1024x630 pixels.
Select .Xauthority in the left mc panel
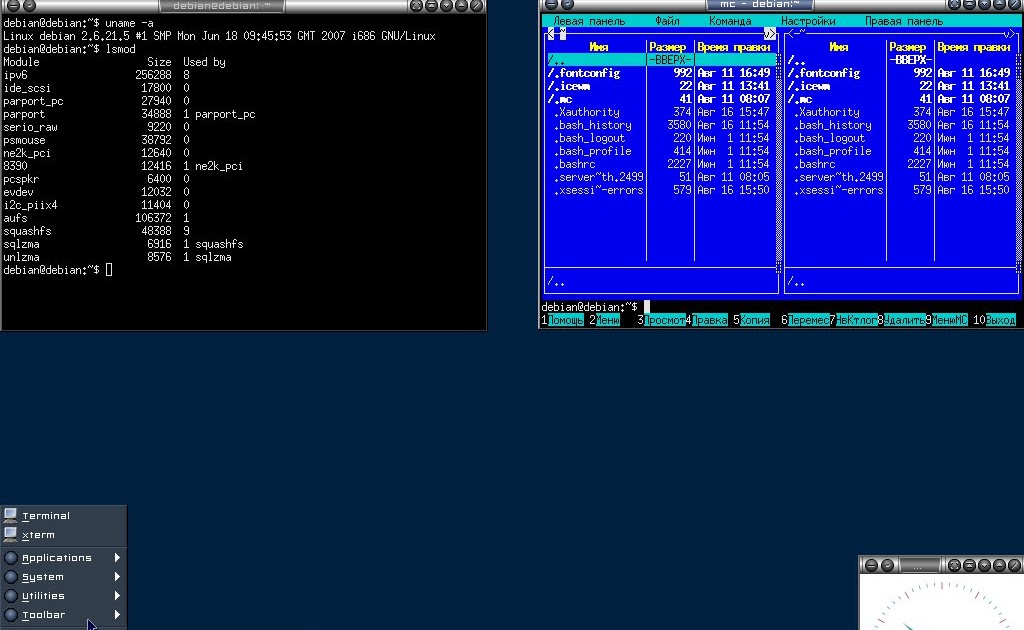coord(661,112)
